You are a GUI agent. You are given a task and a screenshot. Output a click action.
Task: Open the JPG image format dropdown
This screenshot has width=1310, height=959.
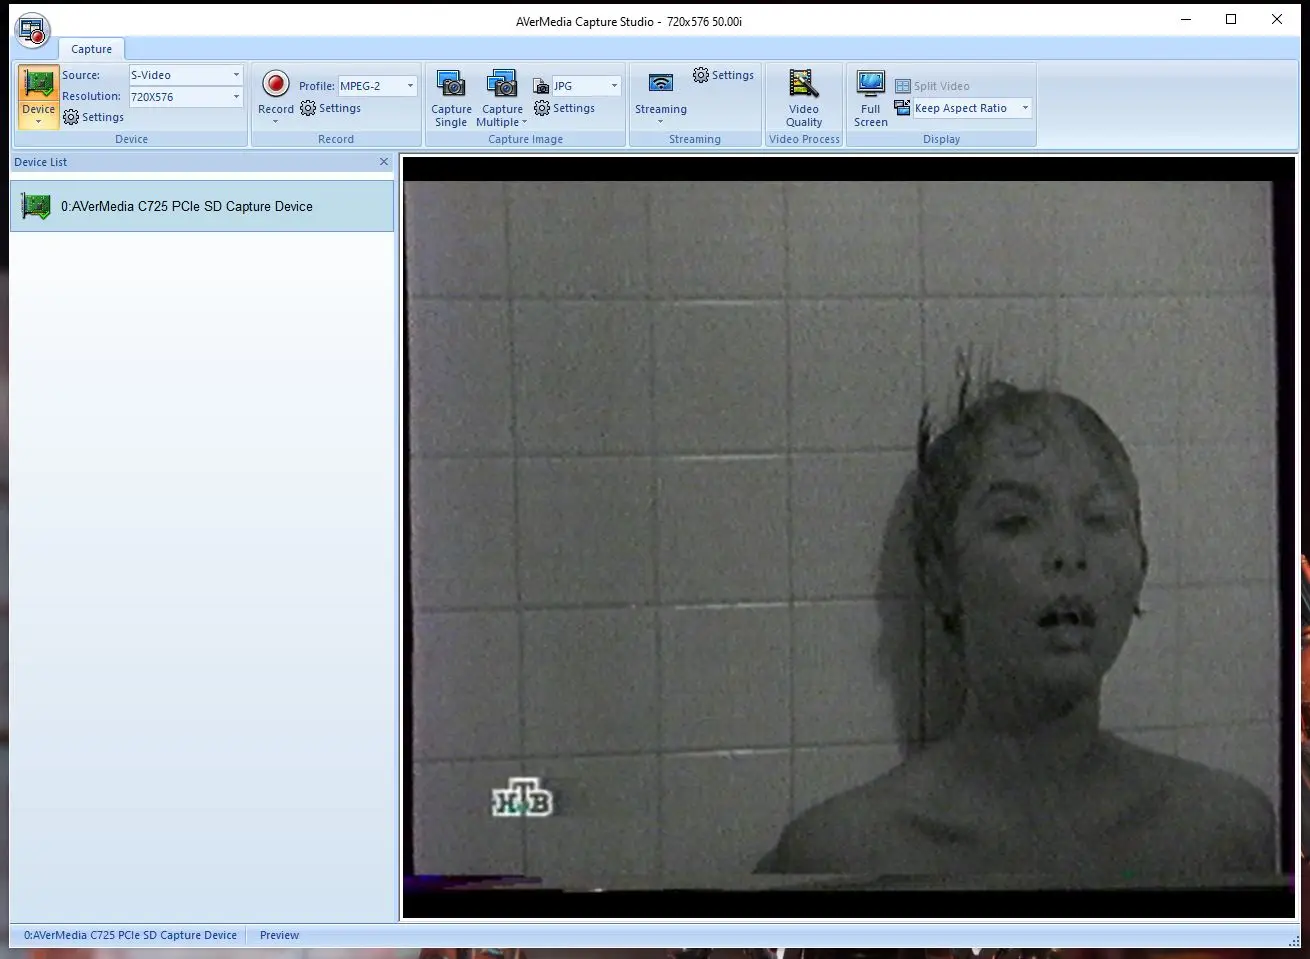(586, 86)
